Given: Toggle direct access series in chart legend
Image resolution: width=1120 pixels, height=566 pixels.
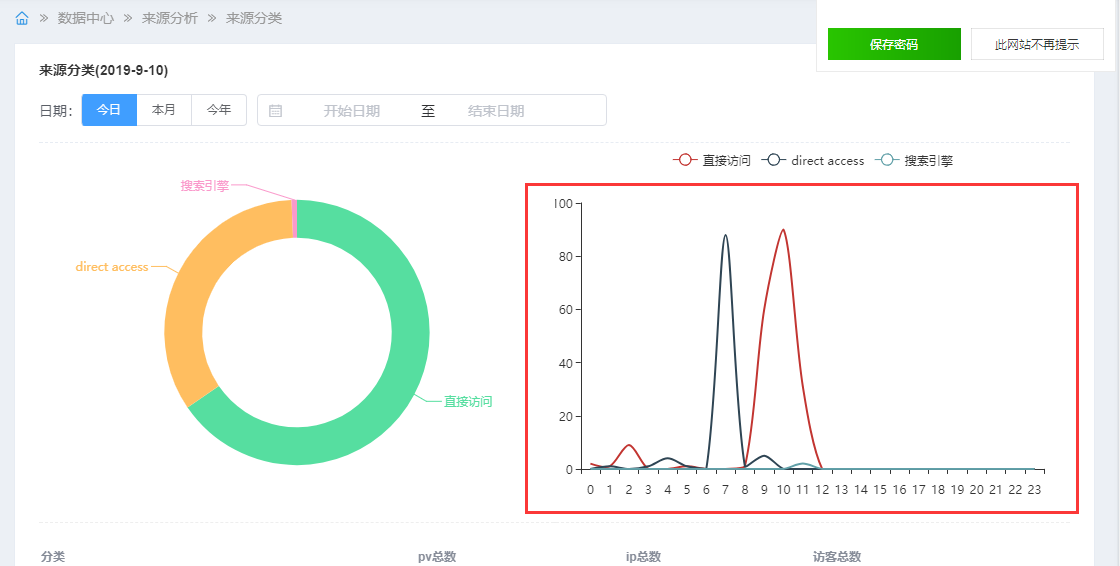Looking at the screenshot, I should point(813,161).
